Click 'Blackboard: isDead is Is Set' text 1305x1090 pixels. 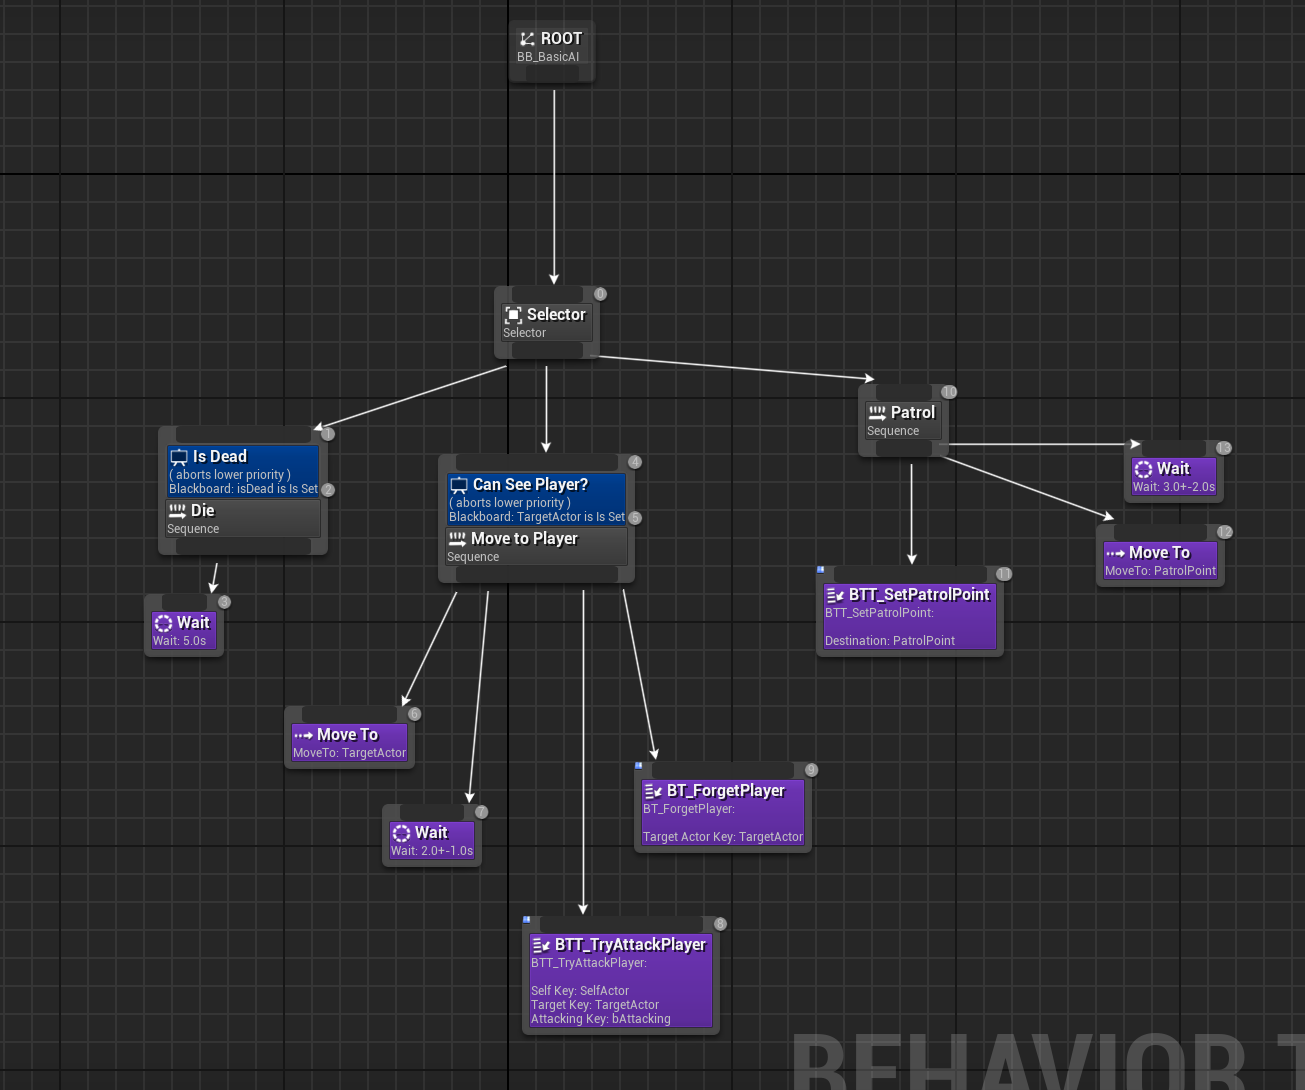tap(243, 489)
